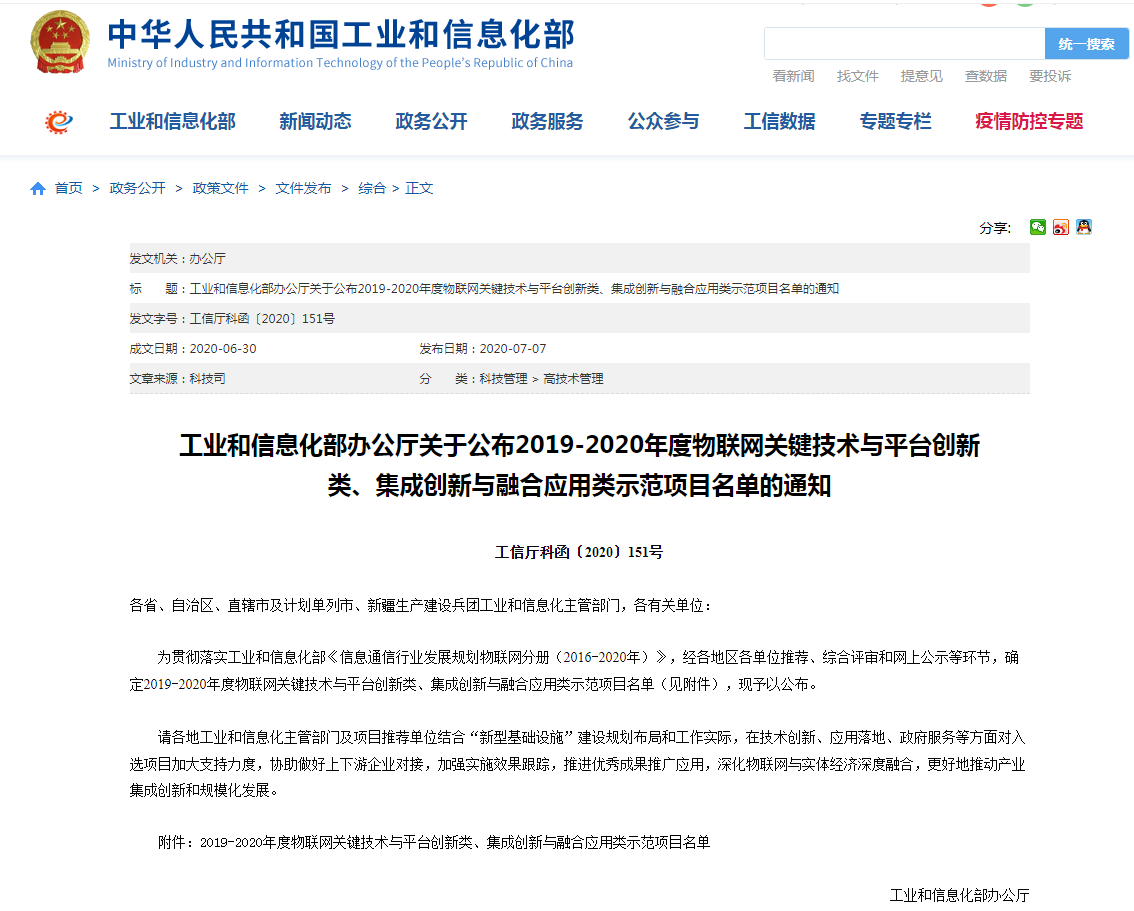
Task: Share the article via QQ penguin icon
Action: coord(1083,227)
